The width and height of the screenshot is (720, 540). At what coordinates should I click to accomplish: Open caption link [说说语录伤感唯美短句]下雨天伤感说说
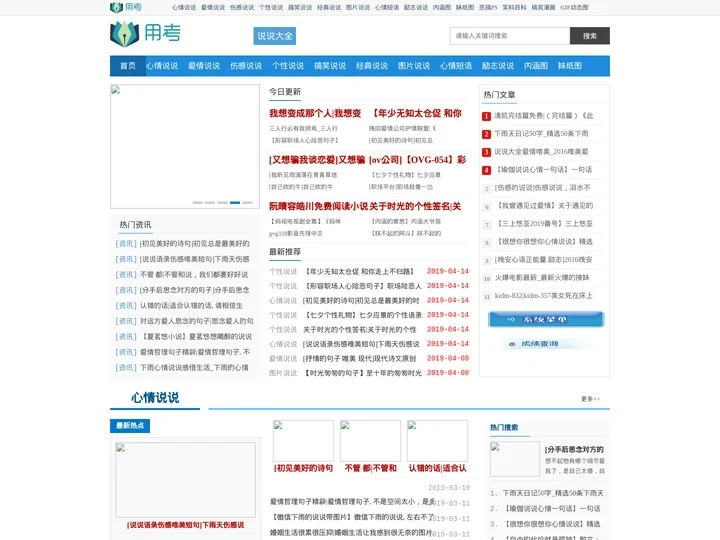186,525
